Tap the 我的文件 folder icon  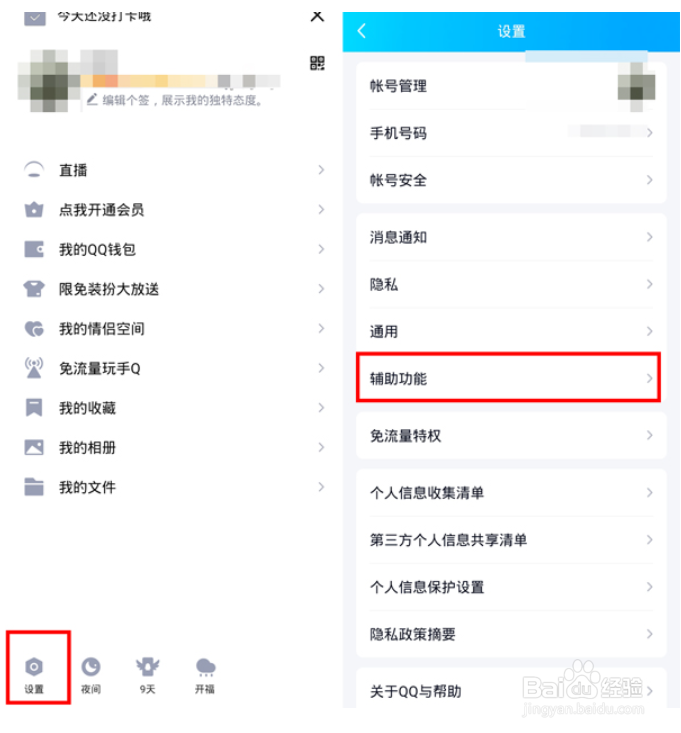34,487
